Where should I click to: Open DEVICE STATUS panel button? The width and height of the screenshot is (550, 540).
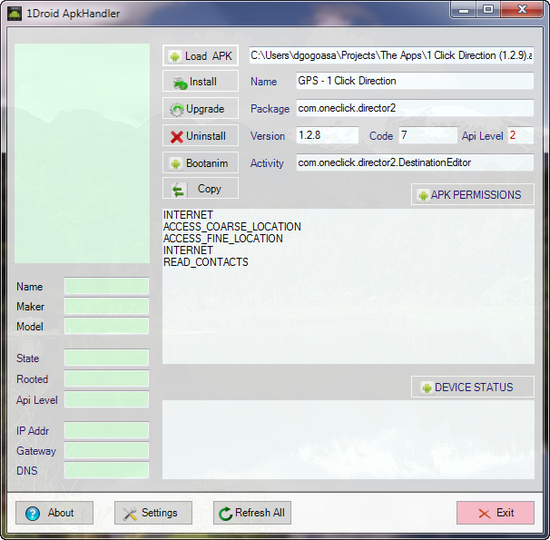[472, 387]
